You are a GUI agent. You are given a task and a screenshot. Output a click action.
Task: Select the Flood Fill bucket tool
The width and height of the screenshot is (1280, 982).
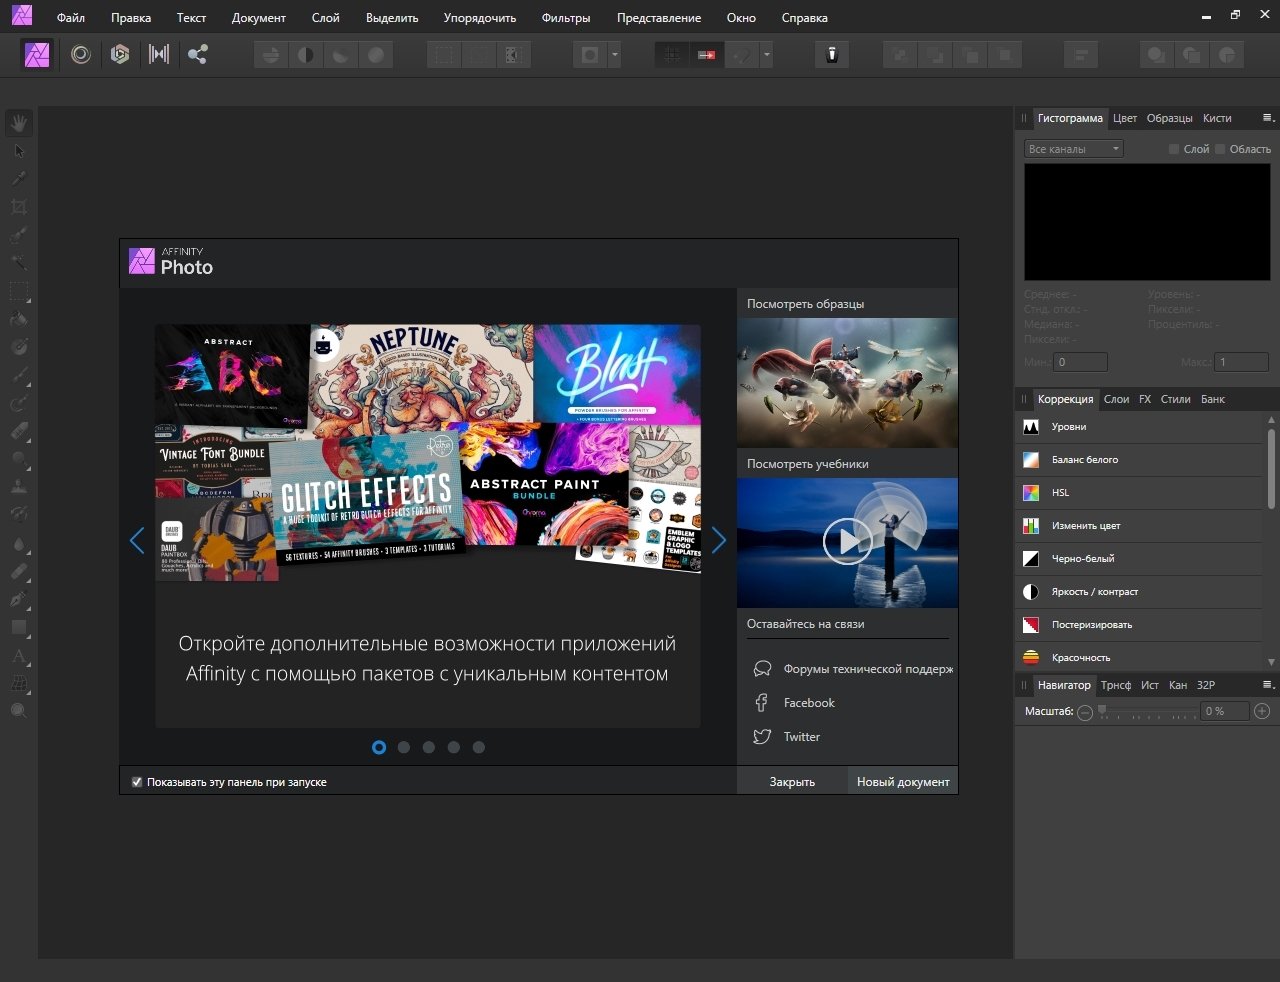(x=19, y=320)
